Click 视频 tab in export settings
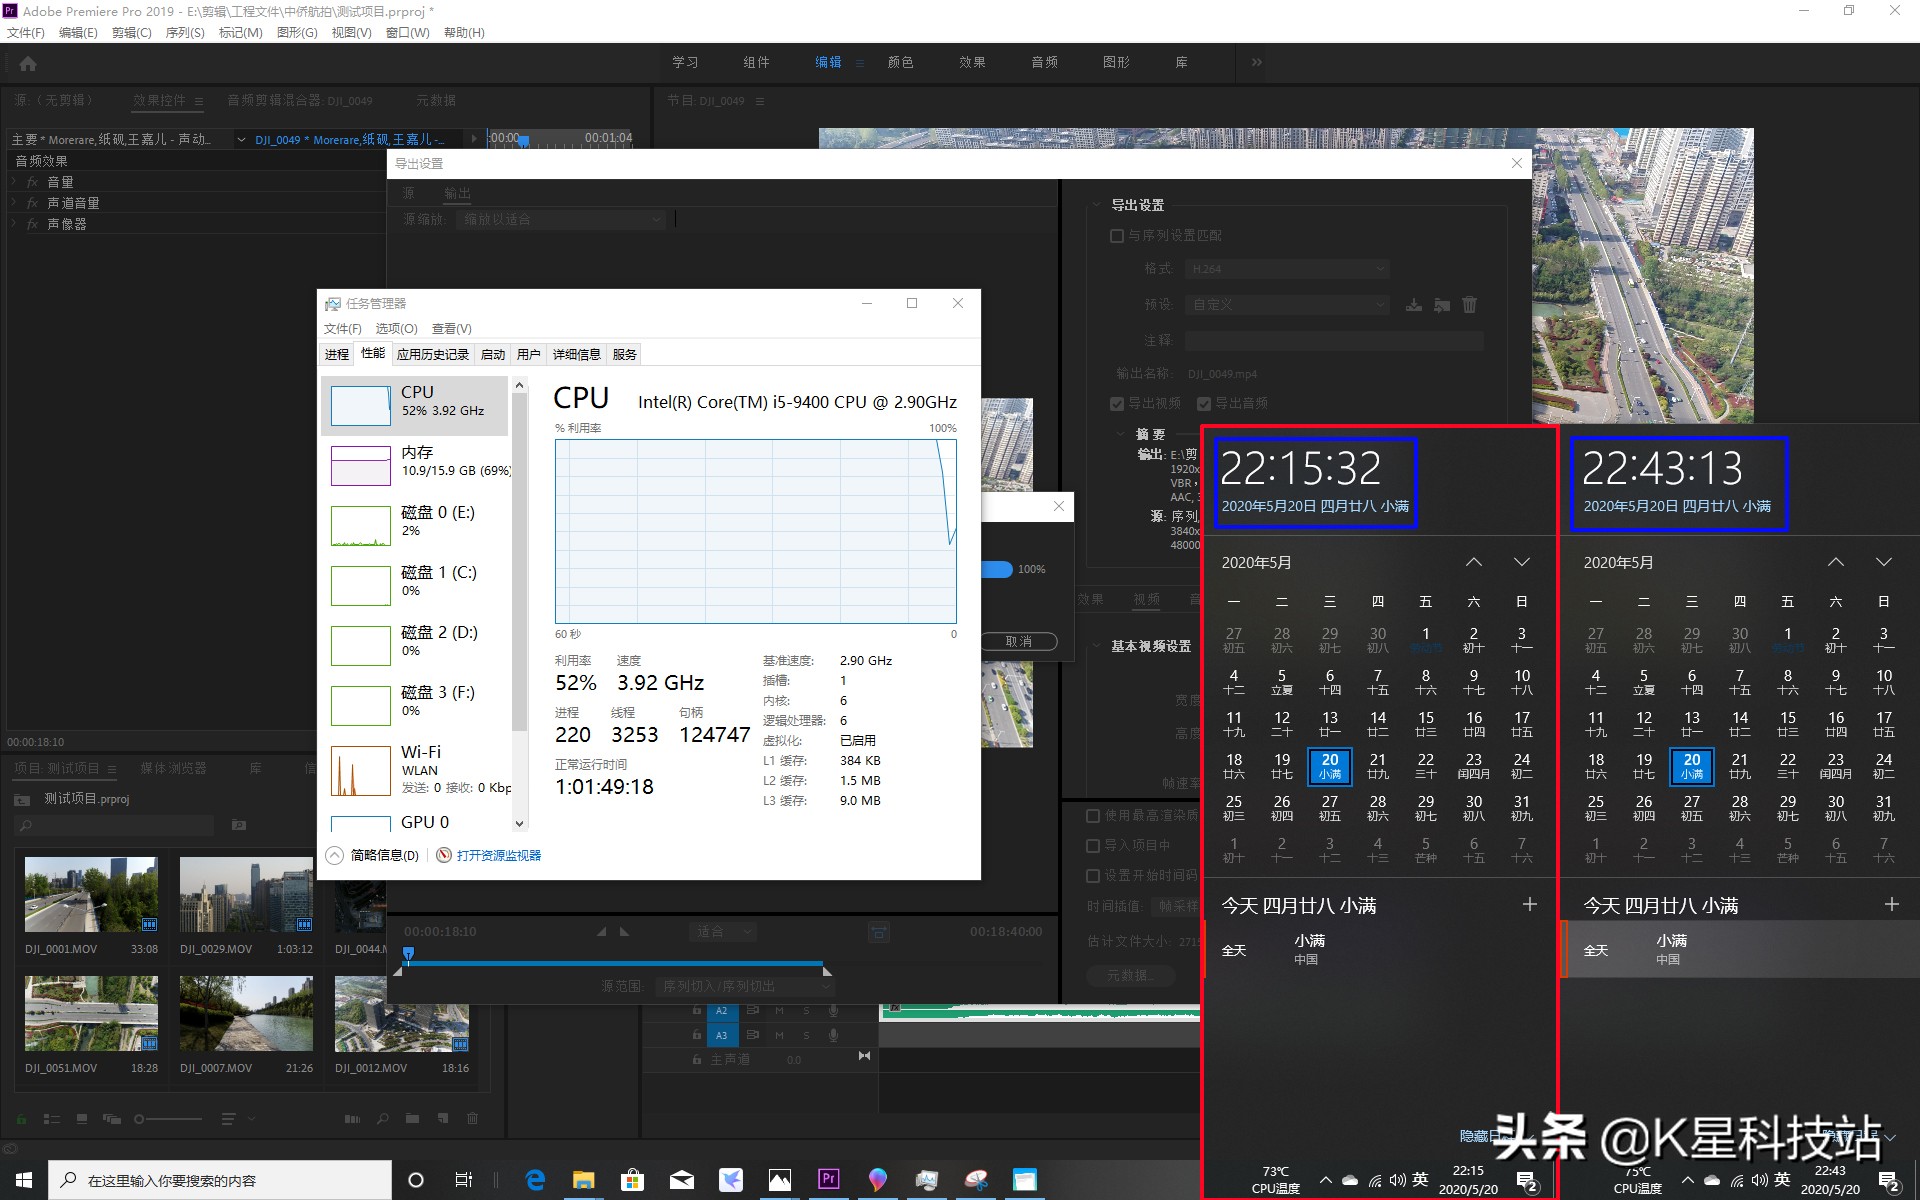1920x1200 pixels. click(1146, 600)
